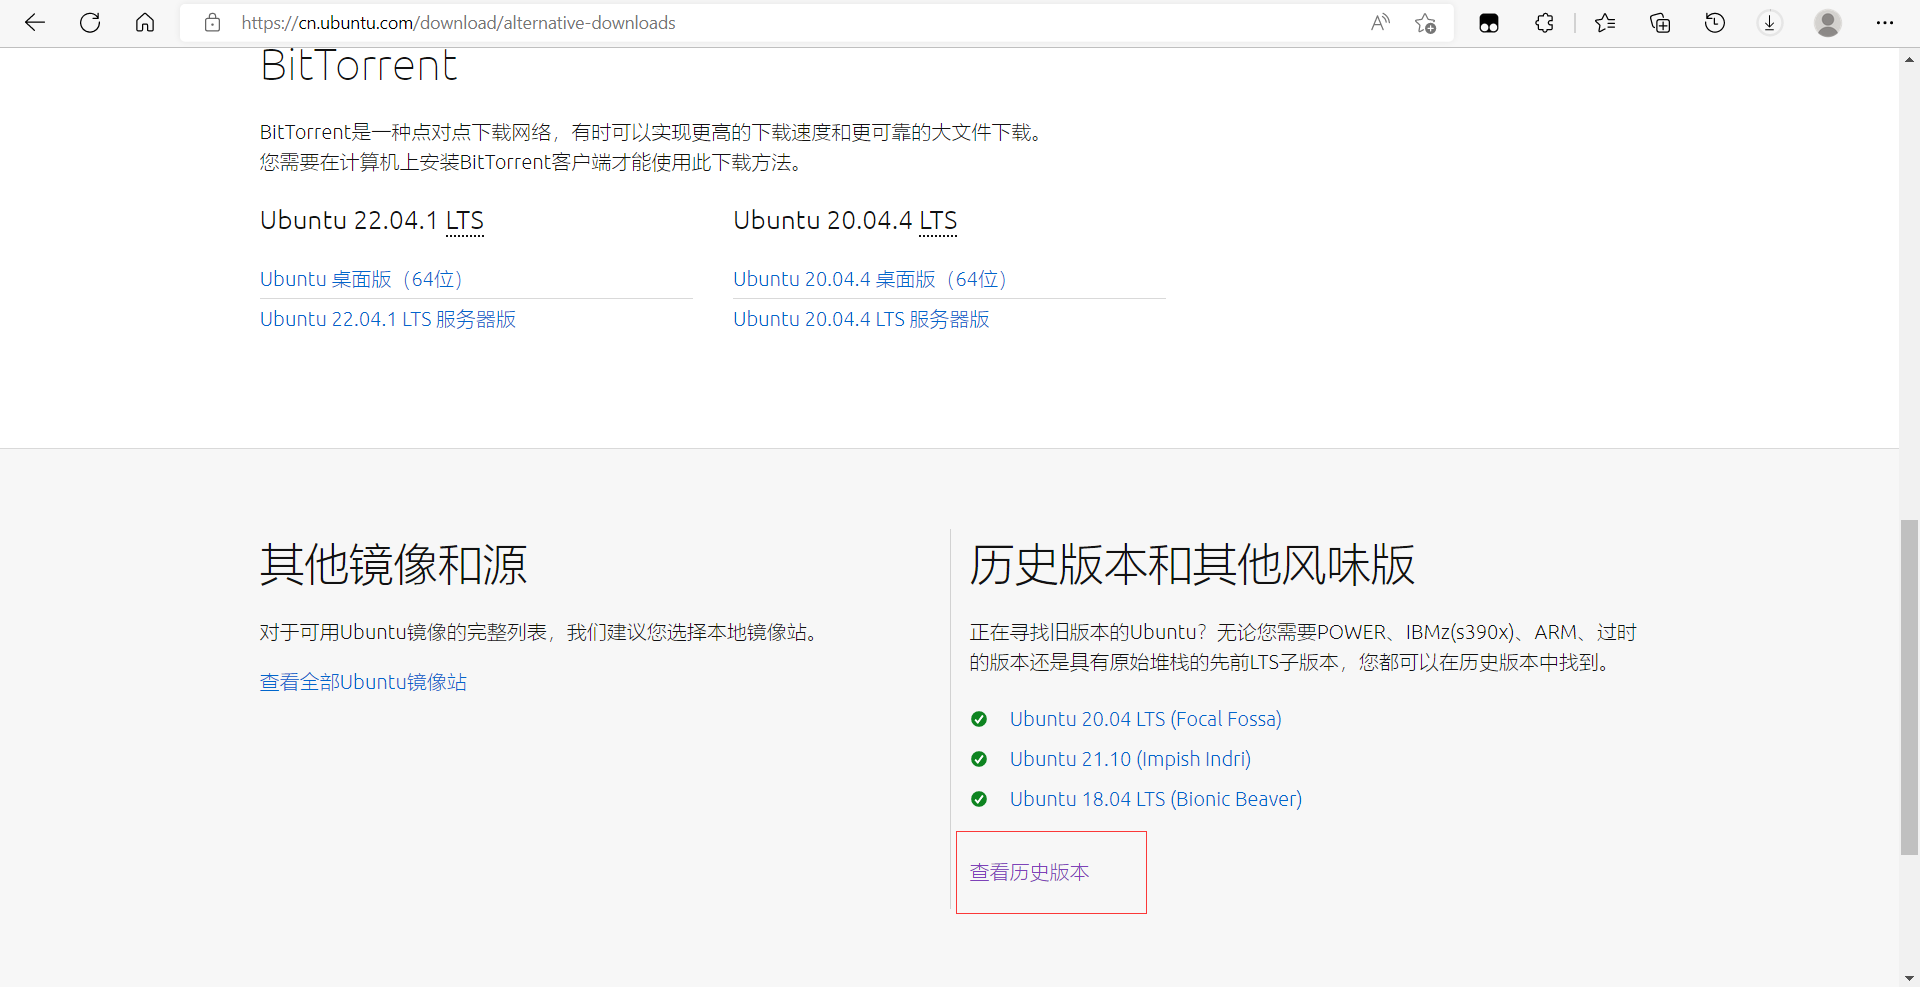This screenshot has height=987, width=1920.
Task: View site security lock information
Action: click(x=212, y=23)
